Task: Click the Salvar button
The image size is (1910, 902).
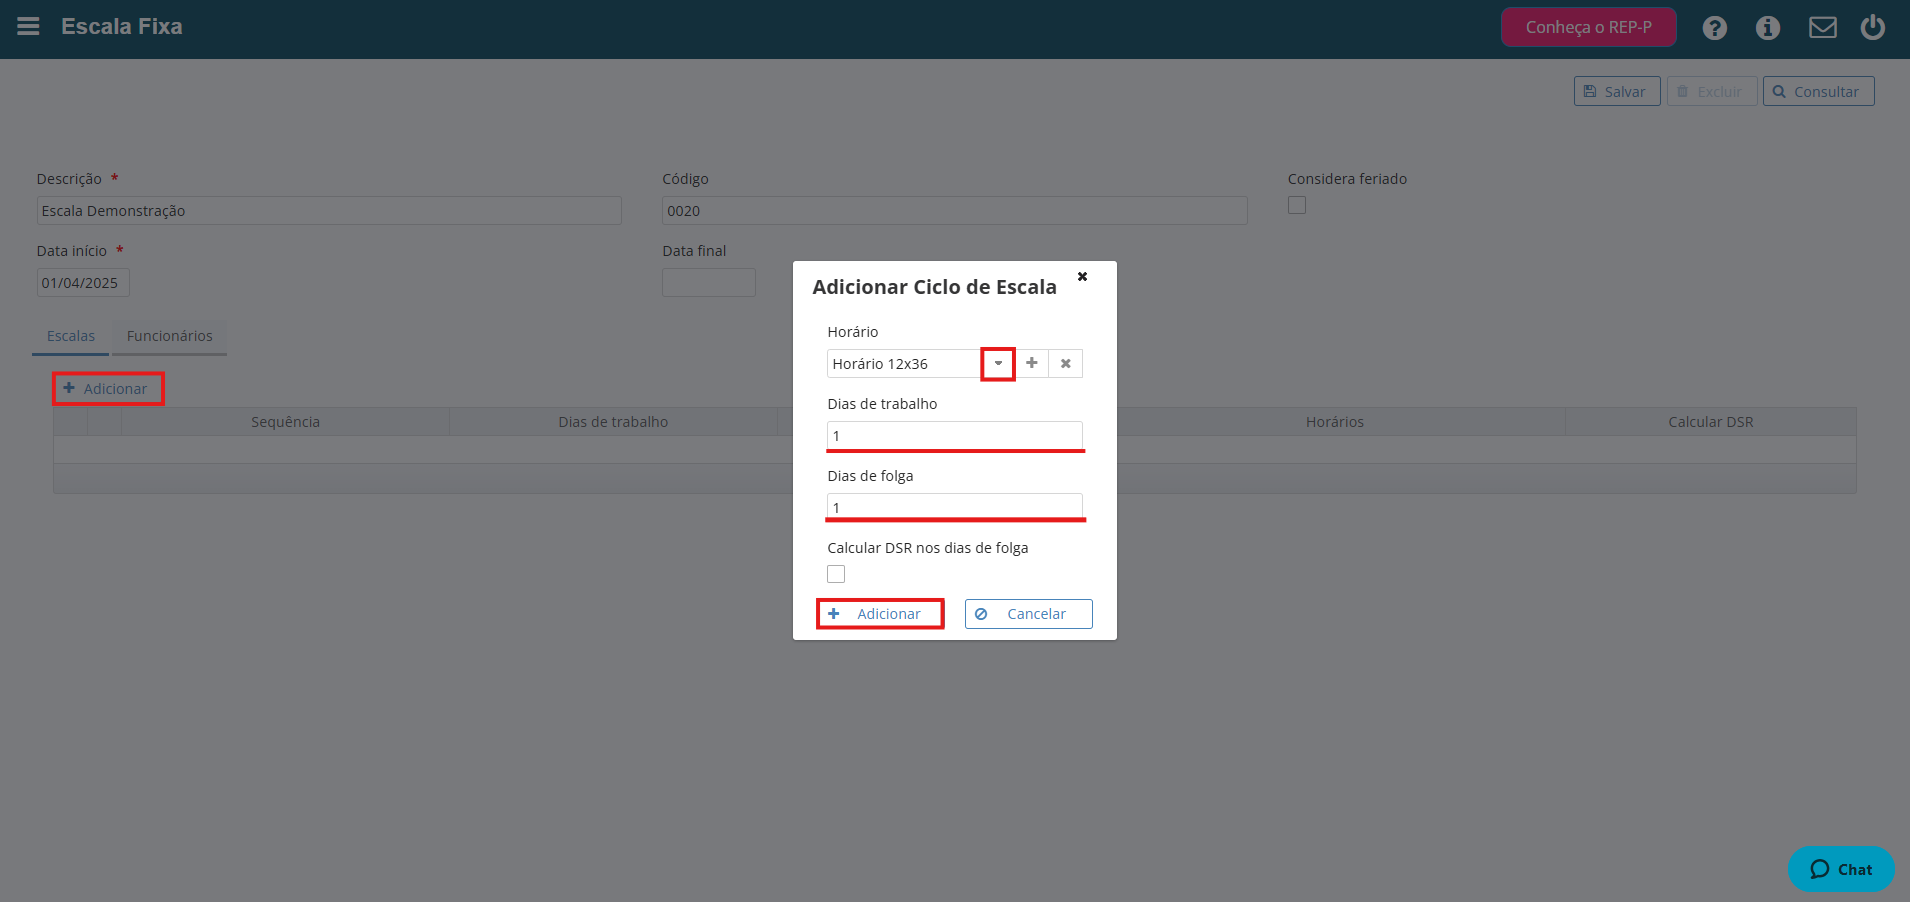Action: point(1617,91)
